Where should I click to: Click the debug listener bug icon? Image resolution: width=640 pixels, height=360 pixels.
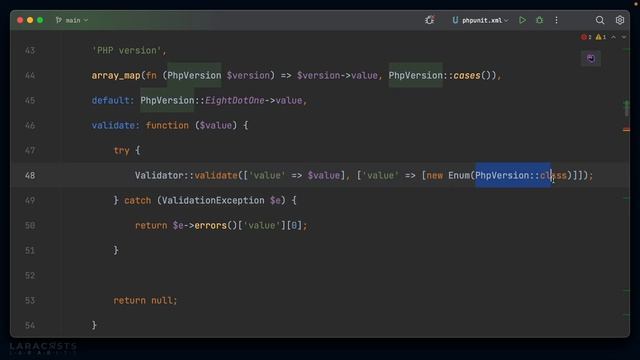429,20
